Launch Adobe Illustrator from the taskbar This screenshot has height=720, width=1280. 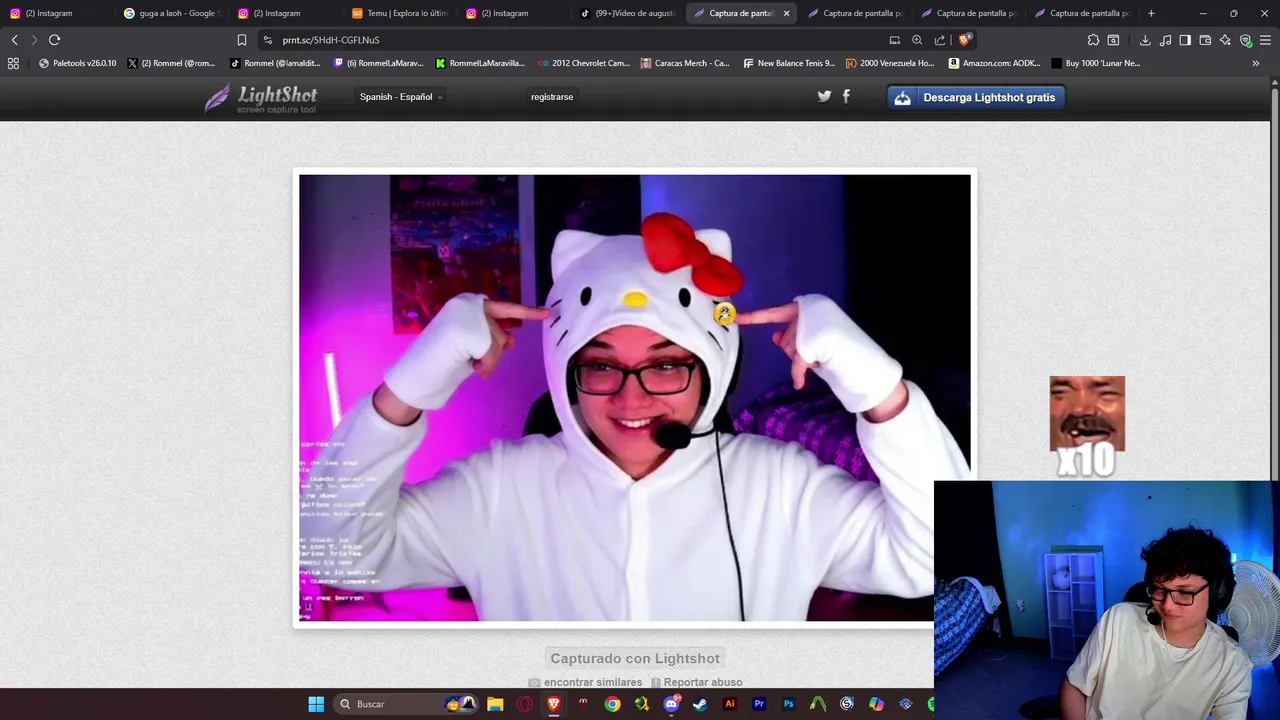click(730, 704)
